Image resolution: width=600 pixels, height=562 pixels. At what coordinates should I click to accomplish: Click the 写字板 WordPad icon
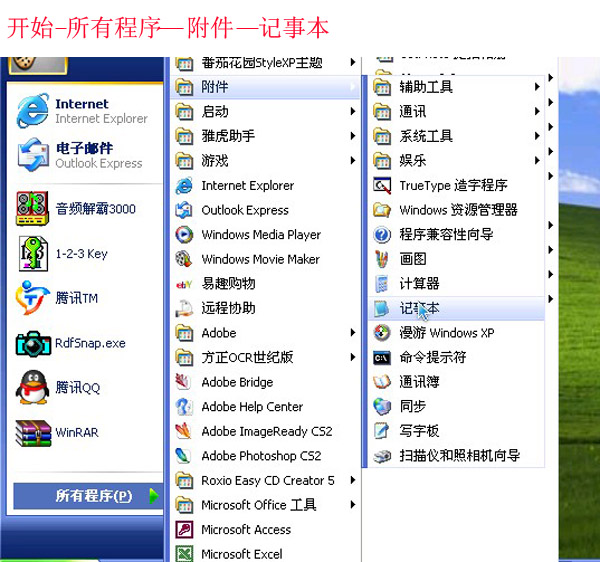pos(382,431)
